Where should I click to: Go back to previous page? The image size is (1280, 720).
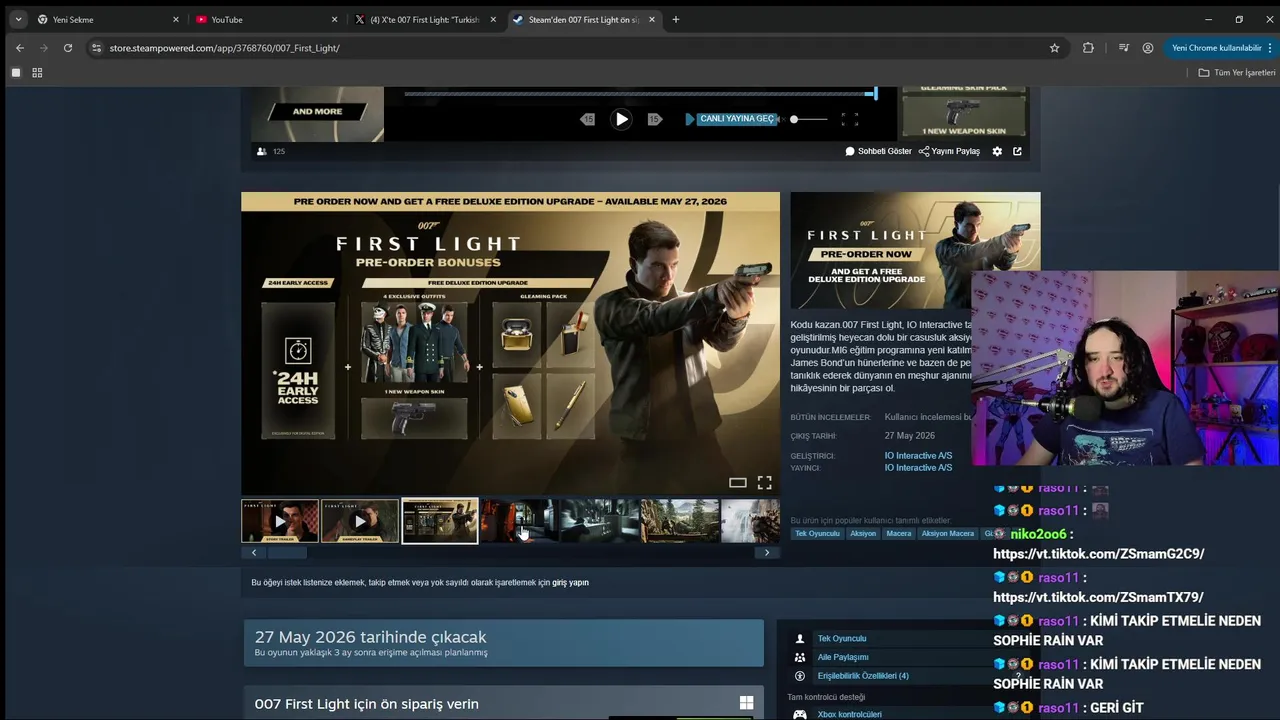tap(19, 48)
